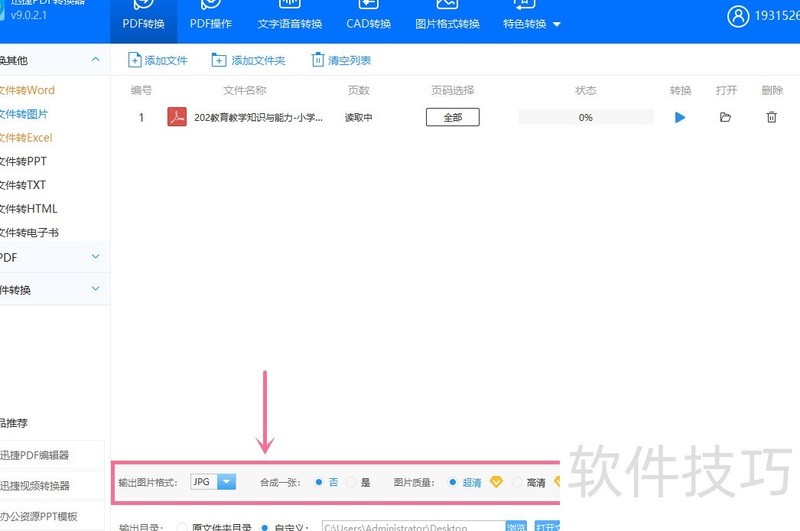This screenshot has width=800, height=531.
Task: Click the 状态 column header
Action: coord(586,90)
